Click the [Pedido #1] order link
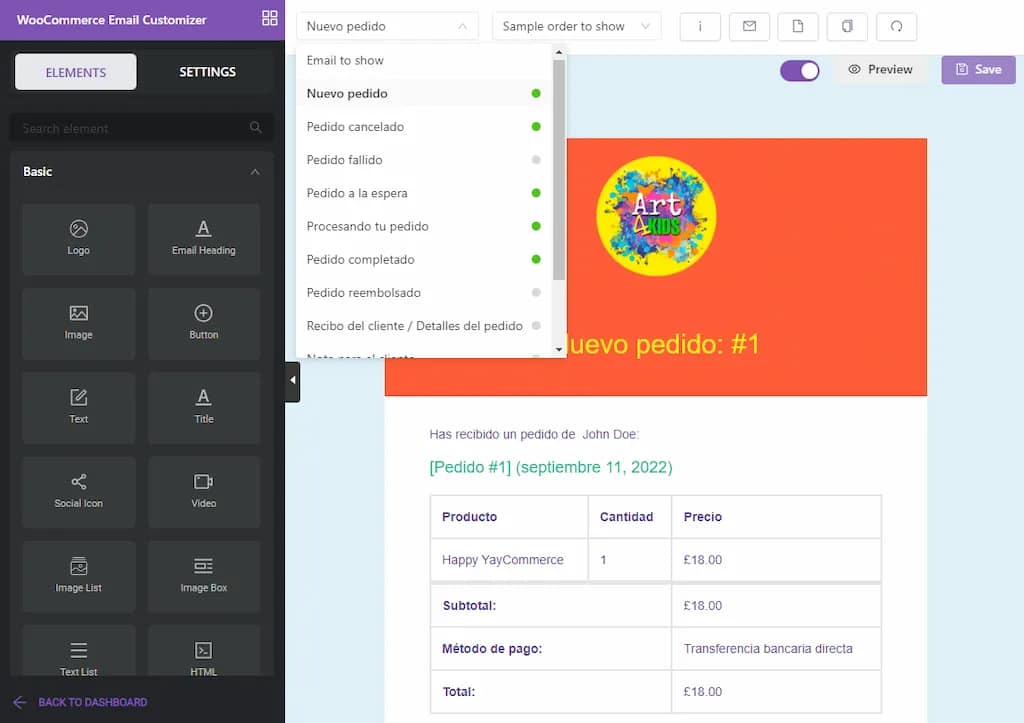The image size is (1024, 723). [551, 468]
